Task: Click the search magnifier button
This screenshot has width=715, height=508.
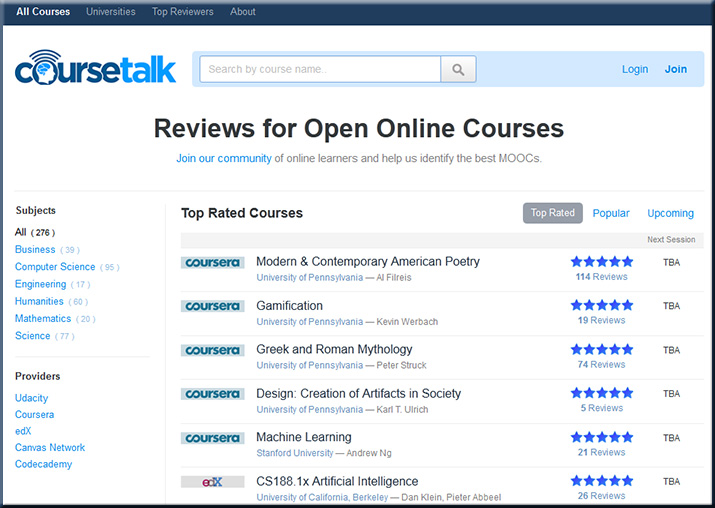Action: click(458, 69)
